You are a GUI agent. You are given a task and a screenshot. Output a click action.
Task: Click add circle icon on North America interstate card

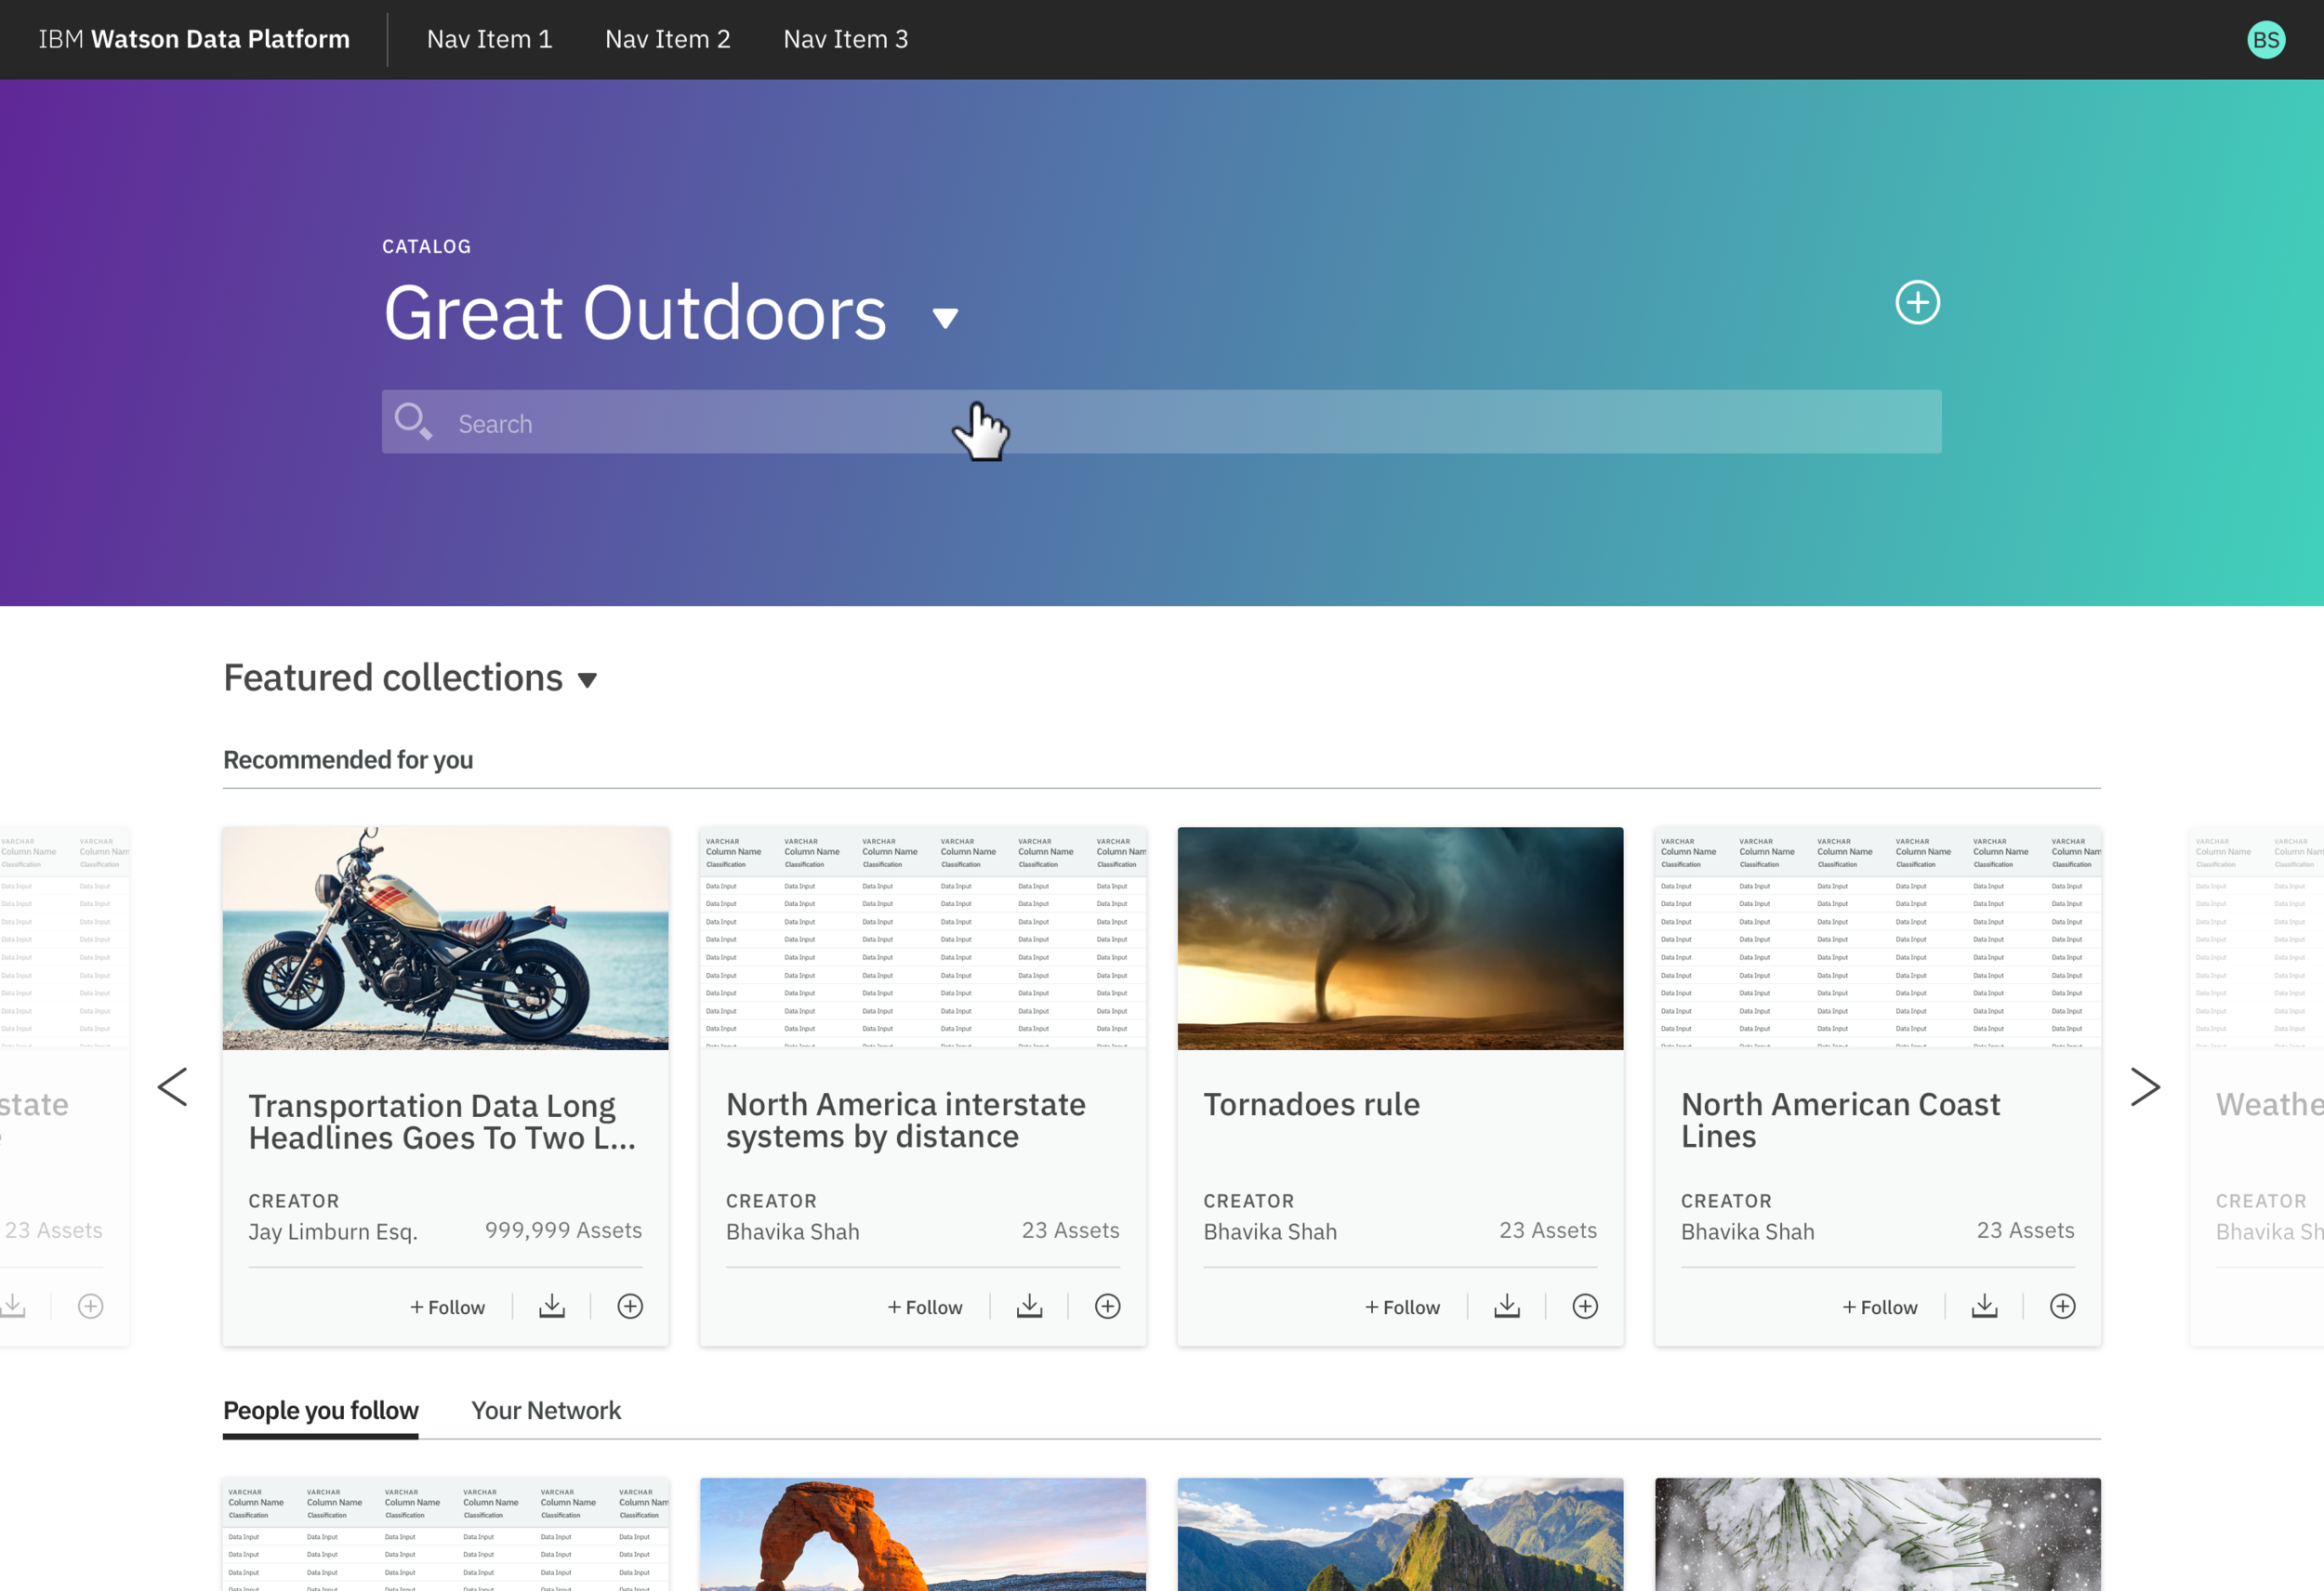[1108, 1306]
